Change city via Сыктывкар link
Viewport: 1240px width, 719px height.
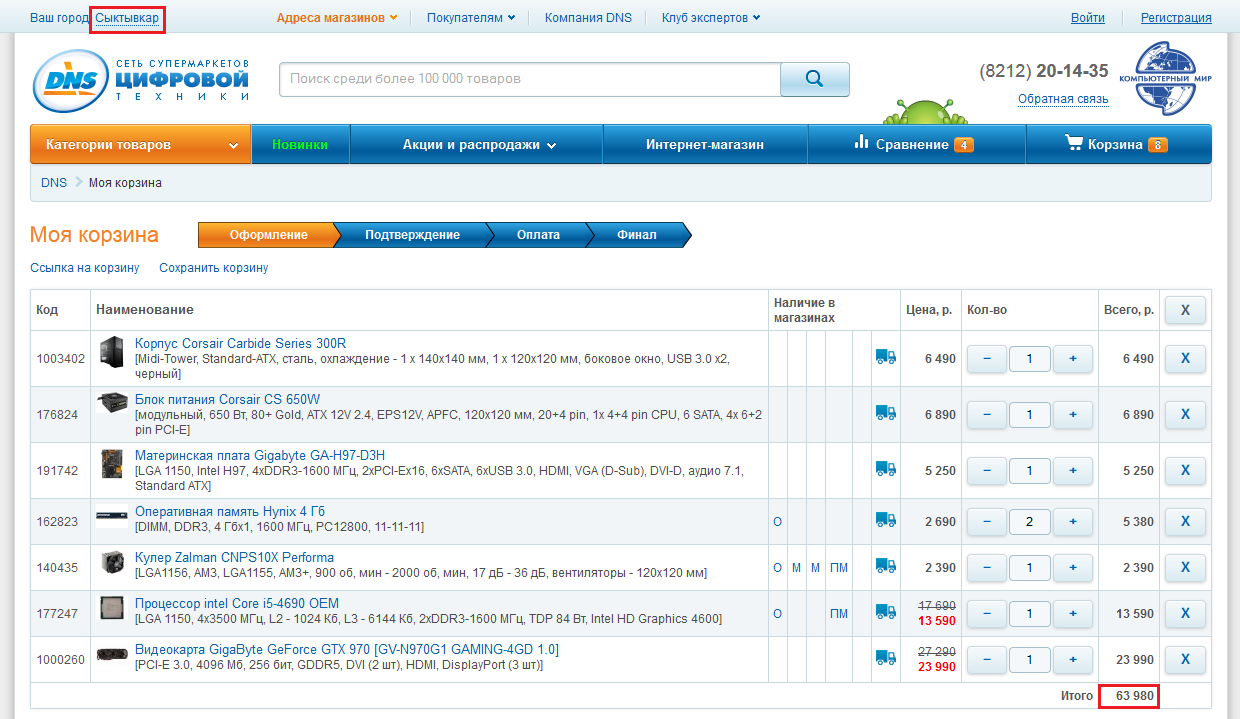point(126,18)
